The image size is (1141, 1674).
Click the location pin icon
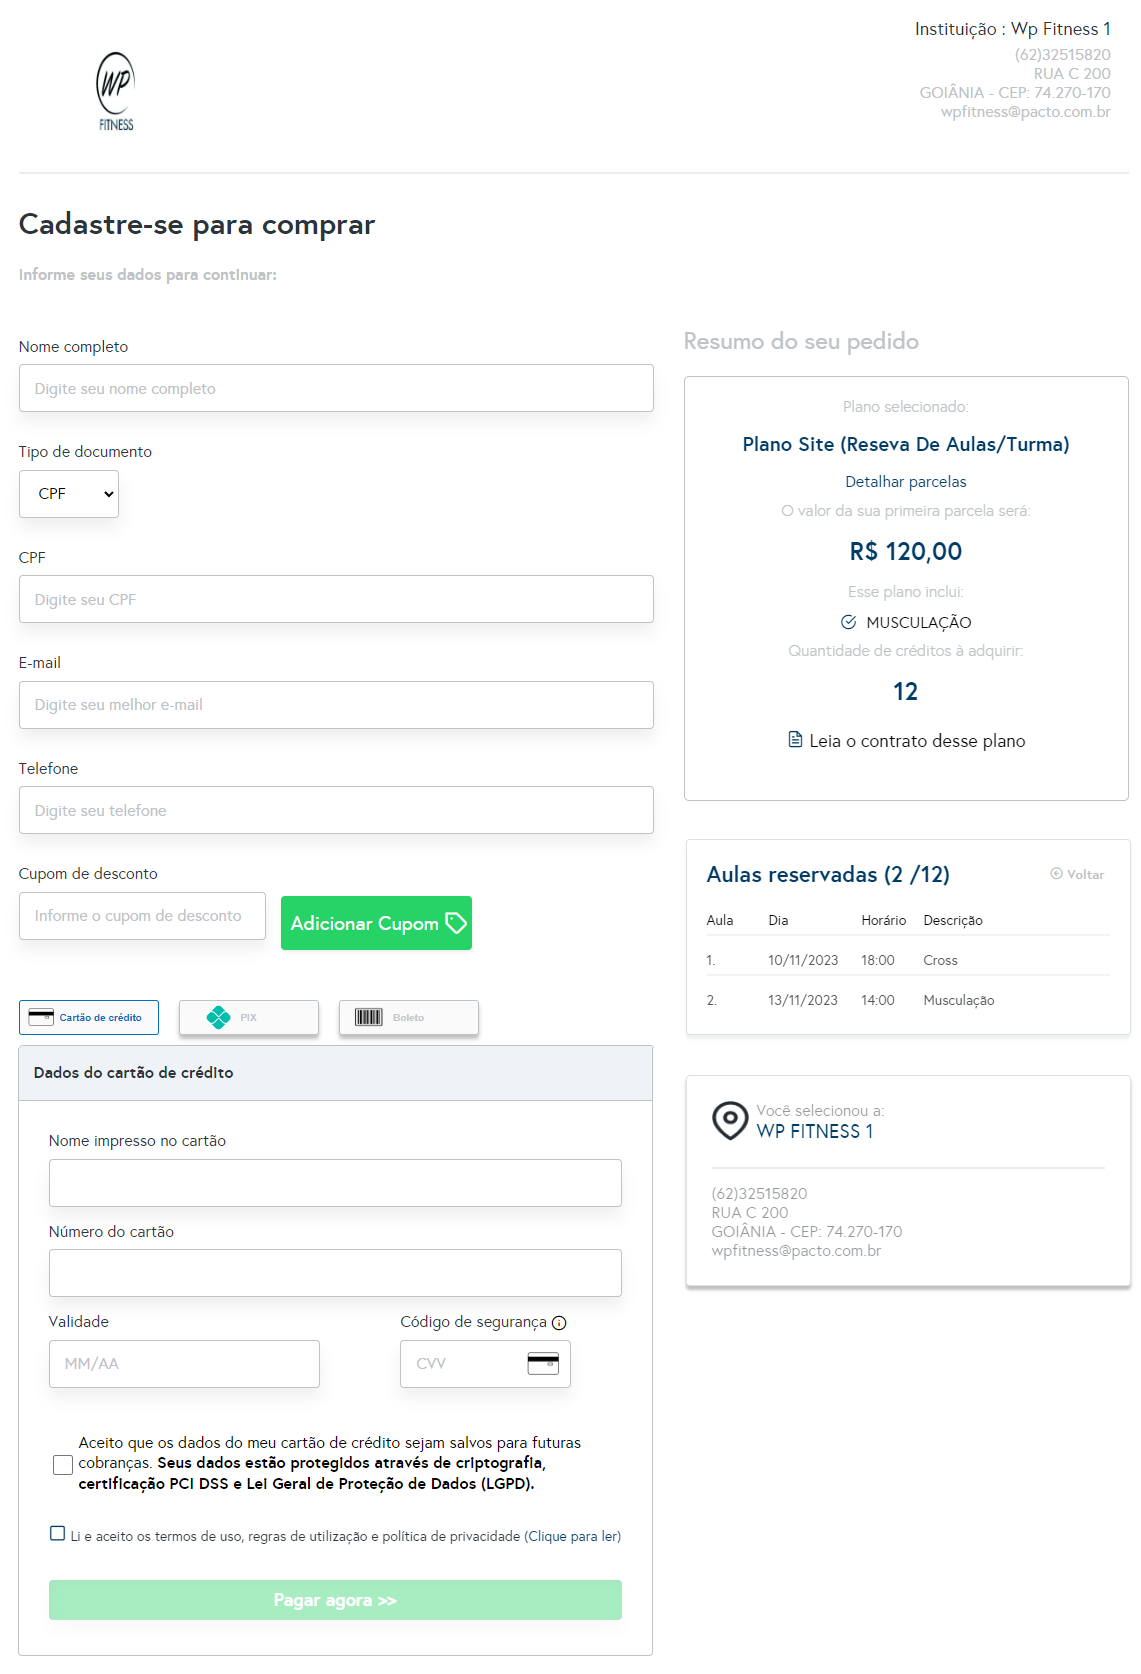click(730, 1120)
